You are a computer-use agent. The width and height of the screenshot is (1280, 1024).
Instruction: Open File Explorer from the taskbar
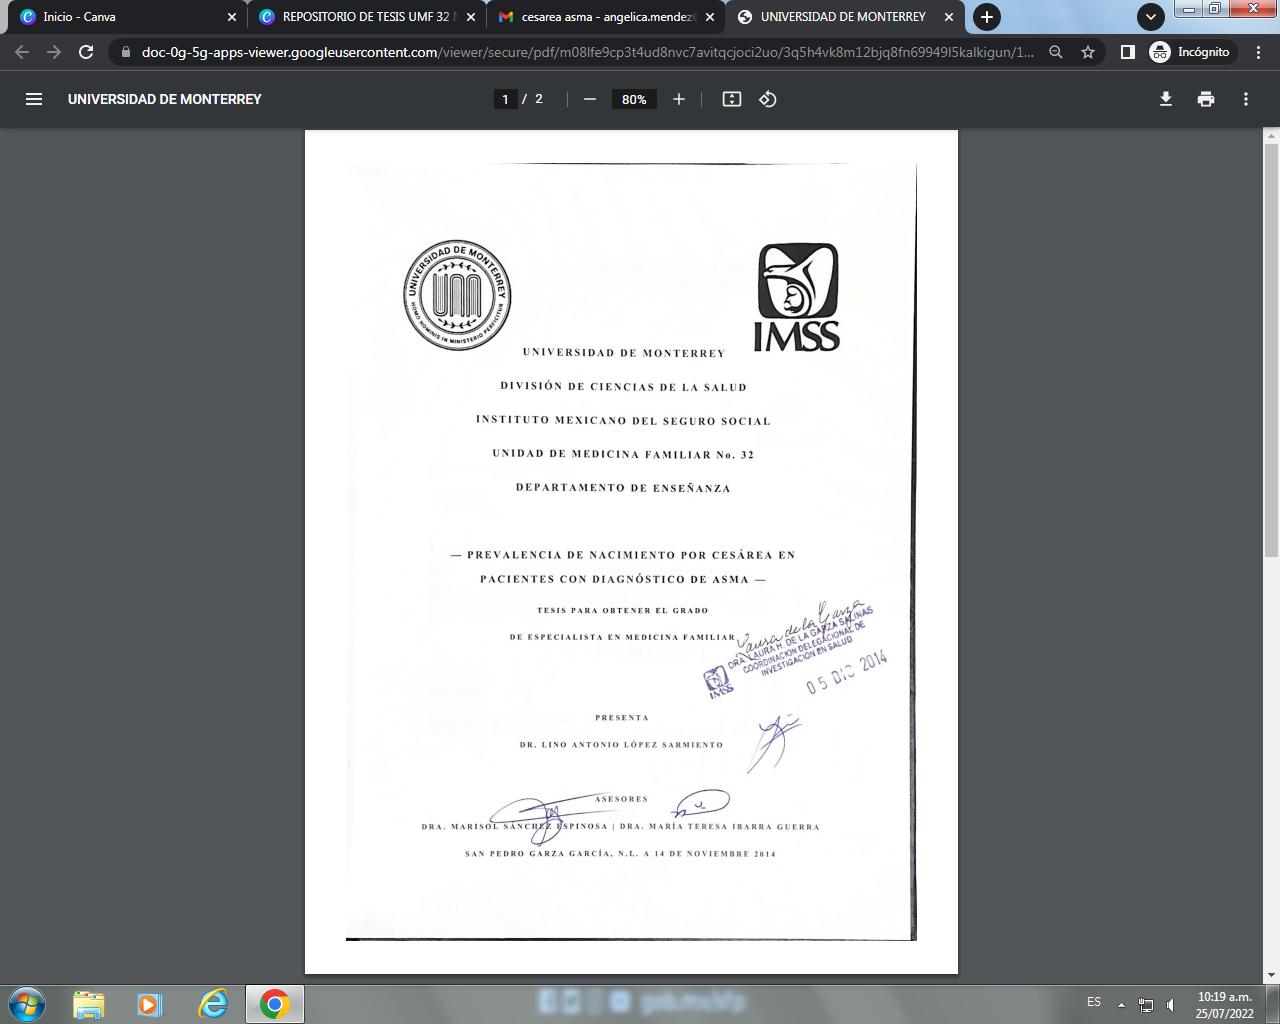[89, 1004]
